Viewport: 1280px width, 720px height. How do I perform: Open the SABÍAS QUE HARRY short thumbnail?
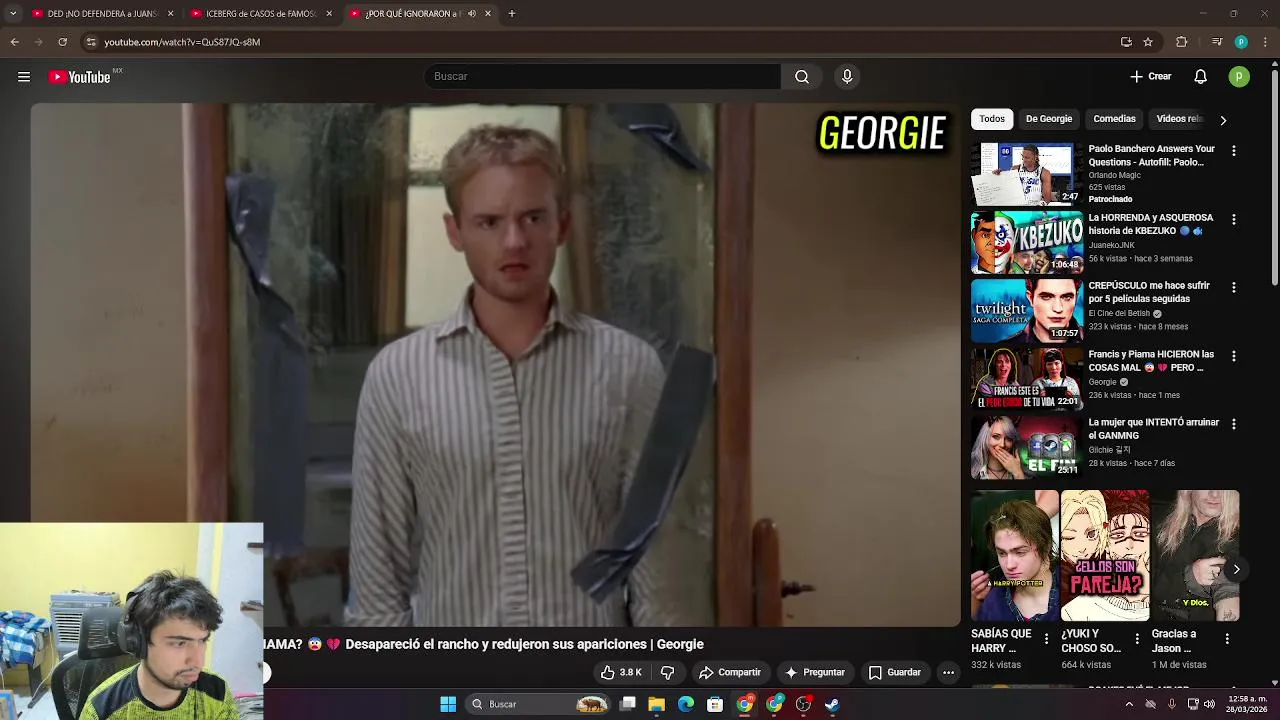(1014, 556)
